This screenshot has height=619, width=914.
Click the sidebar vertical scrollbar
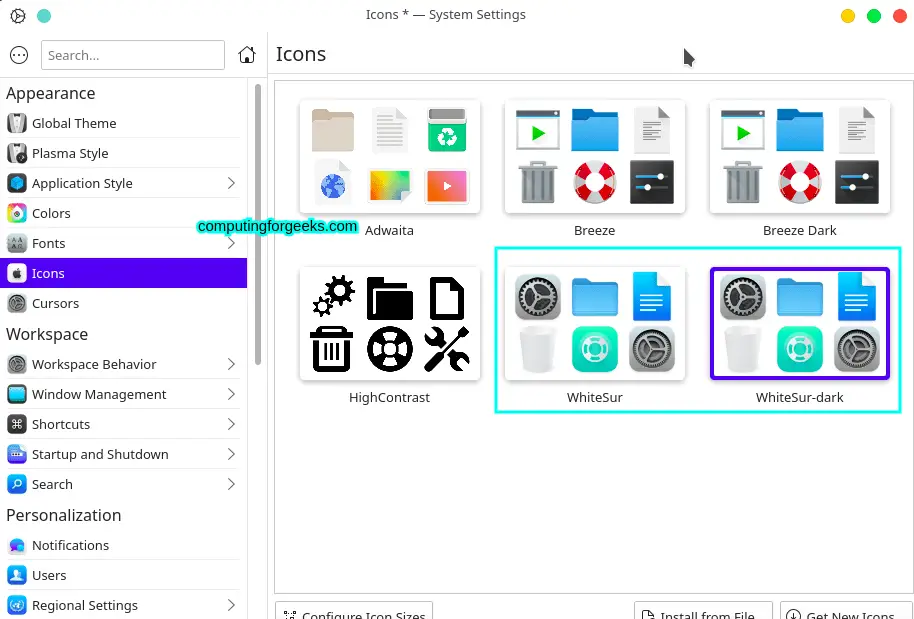pos(258,224)
